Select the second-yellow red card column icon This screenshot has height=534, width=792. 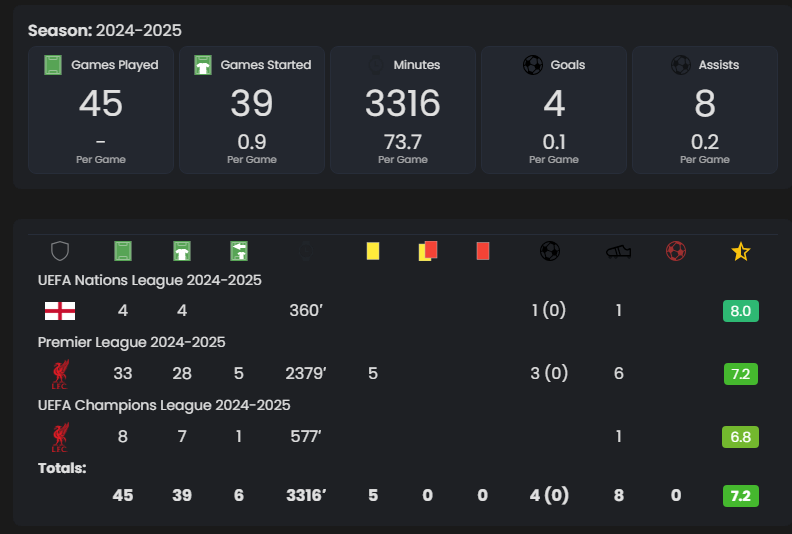(428, 251)
